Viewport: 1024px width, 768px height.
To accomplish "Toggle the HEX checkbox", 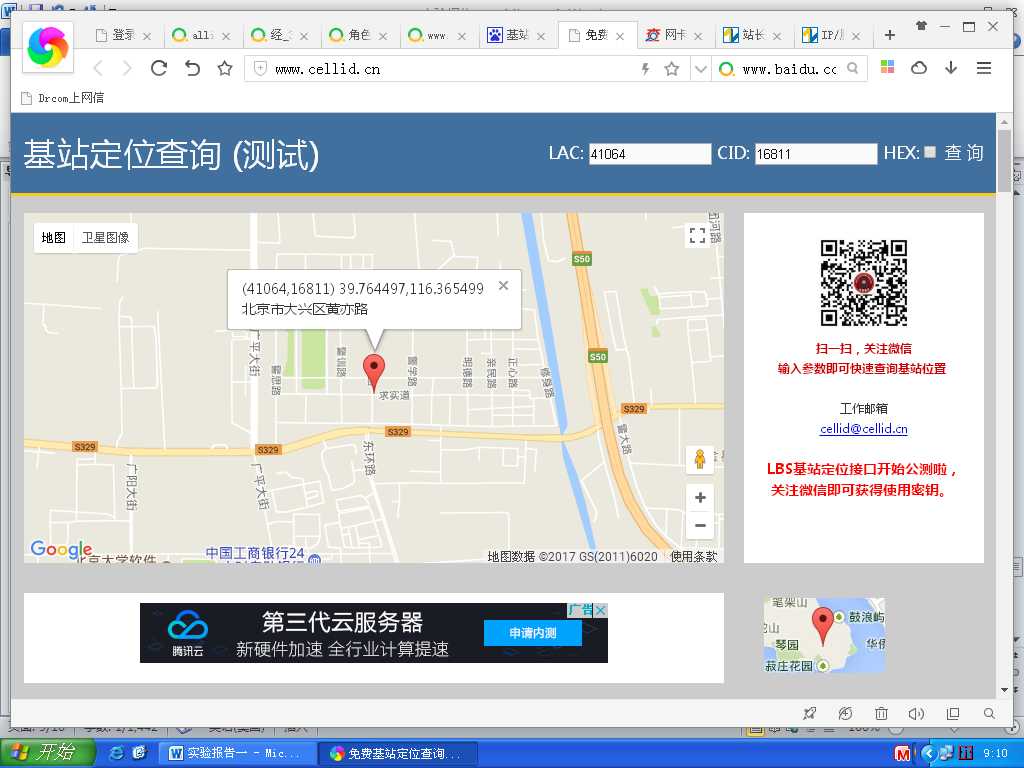I will point(930,152).
